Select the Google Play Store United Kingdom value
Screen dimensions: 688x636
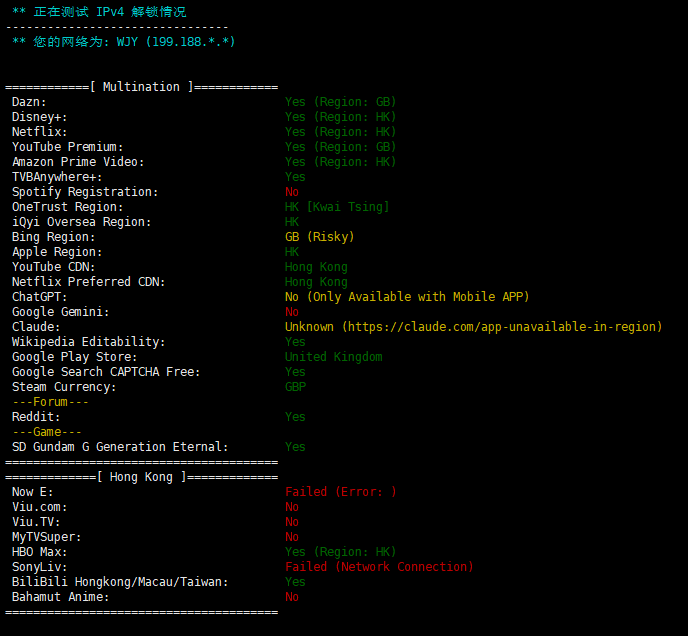pos(334,357)
